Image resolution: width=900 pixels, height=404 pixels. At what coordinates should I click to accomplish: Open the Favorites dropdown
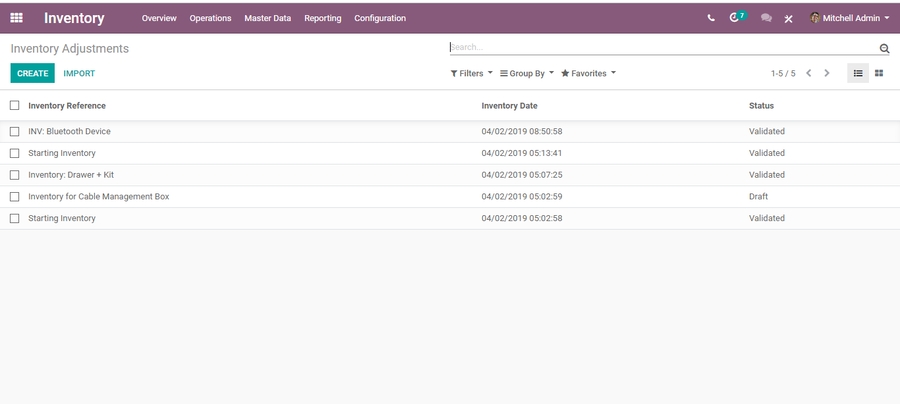[588, 73]
